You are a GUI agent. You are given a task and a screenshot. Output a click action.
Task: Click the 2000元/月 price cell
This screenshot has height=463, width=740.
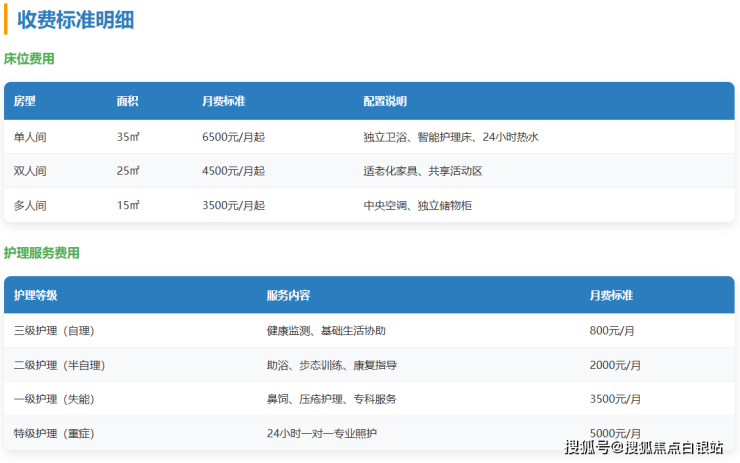(615, 365)
